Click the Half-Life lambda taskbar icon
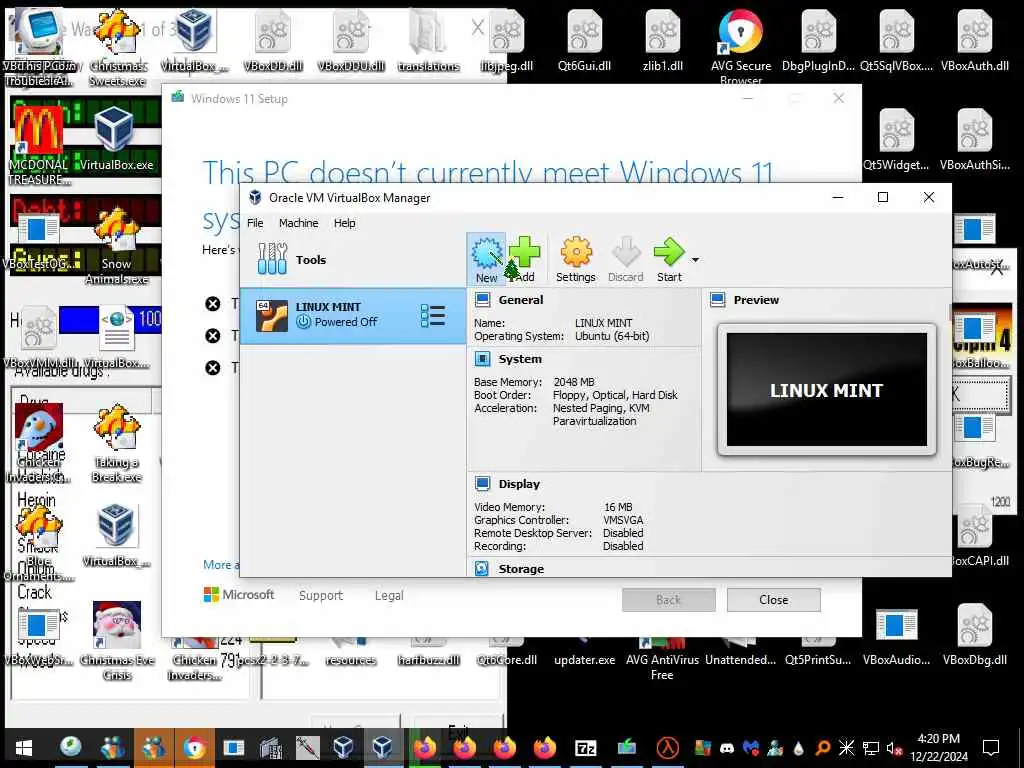Screen dimensions: 1024x768 pyautogui.click(x=667, y=747)
